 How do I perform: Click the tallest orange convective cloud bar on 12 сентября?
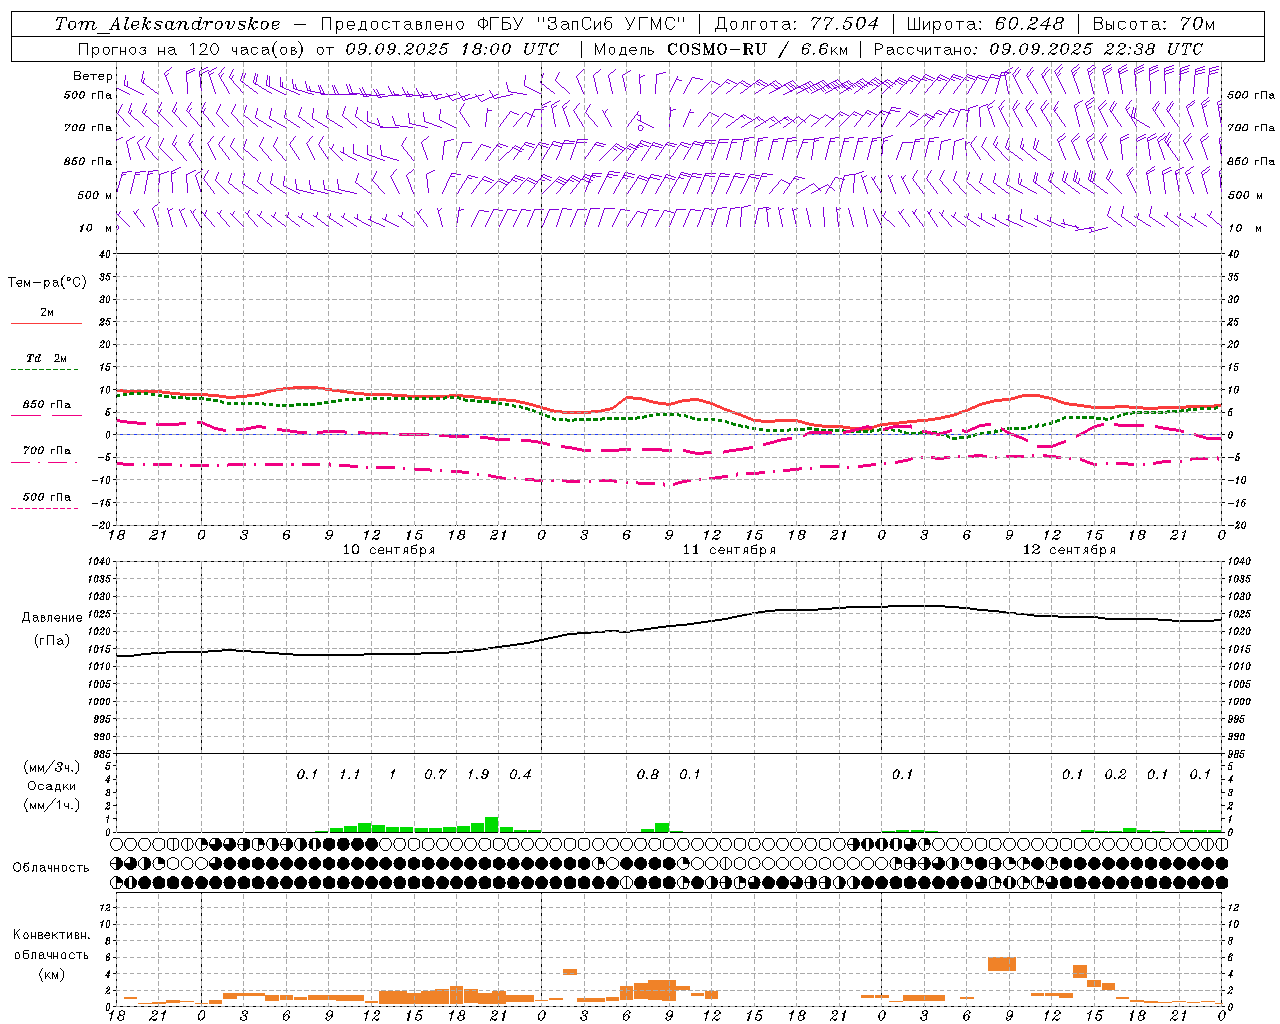[1001, 964]
